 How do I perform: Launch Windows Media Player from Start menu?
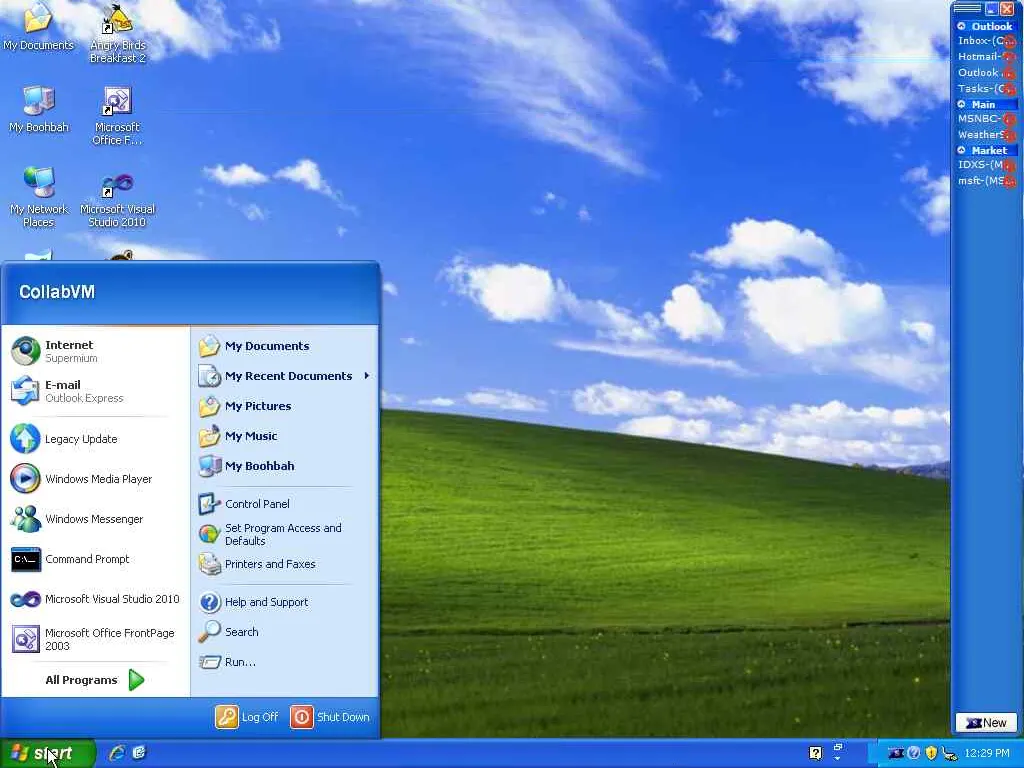pyautogui.click(x=95, y=479)
